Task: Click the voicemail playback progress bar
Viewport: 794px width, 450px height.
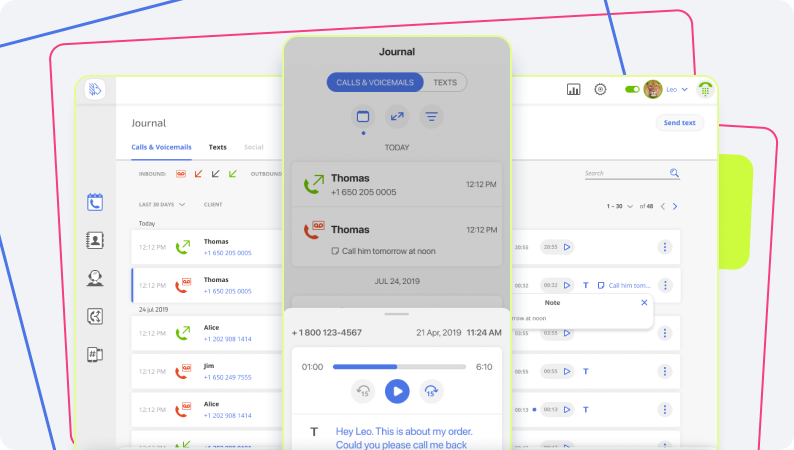Action: 399,367
